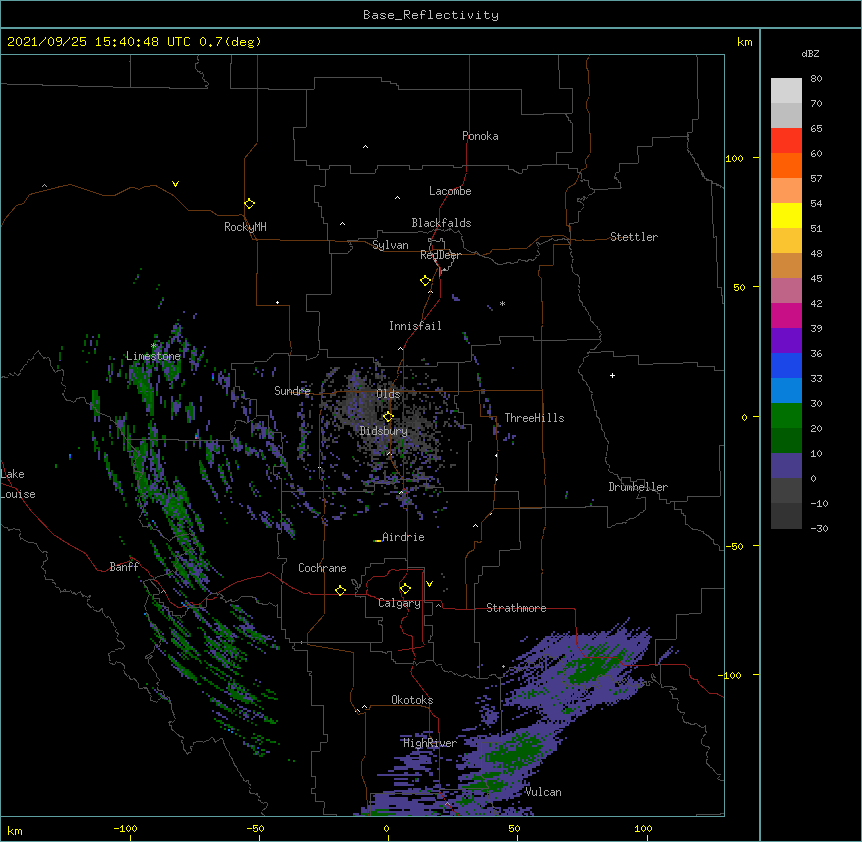Click the Ponoka city label
The image size is (862, 842).
[x=480, y=136]
